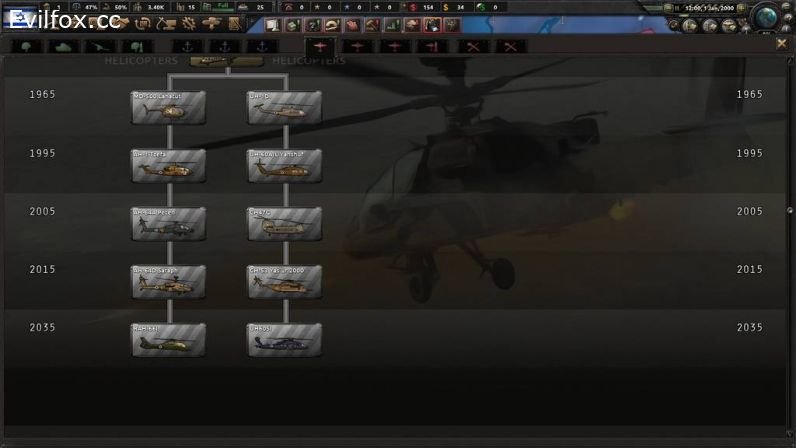The image size is (796, 448).
Task: Select the AH-64A Peten attack helicopter
Action: (x=168, y=224)
